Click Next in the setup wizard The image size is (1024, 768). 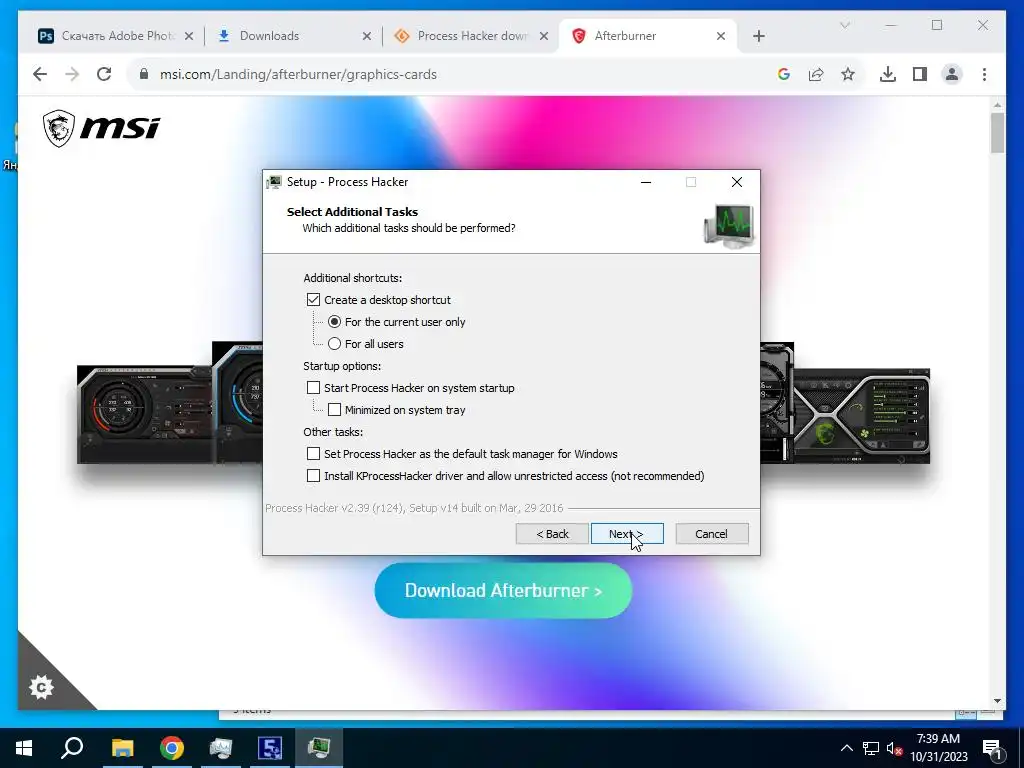coord(627,534)
